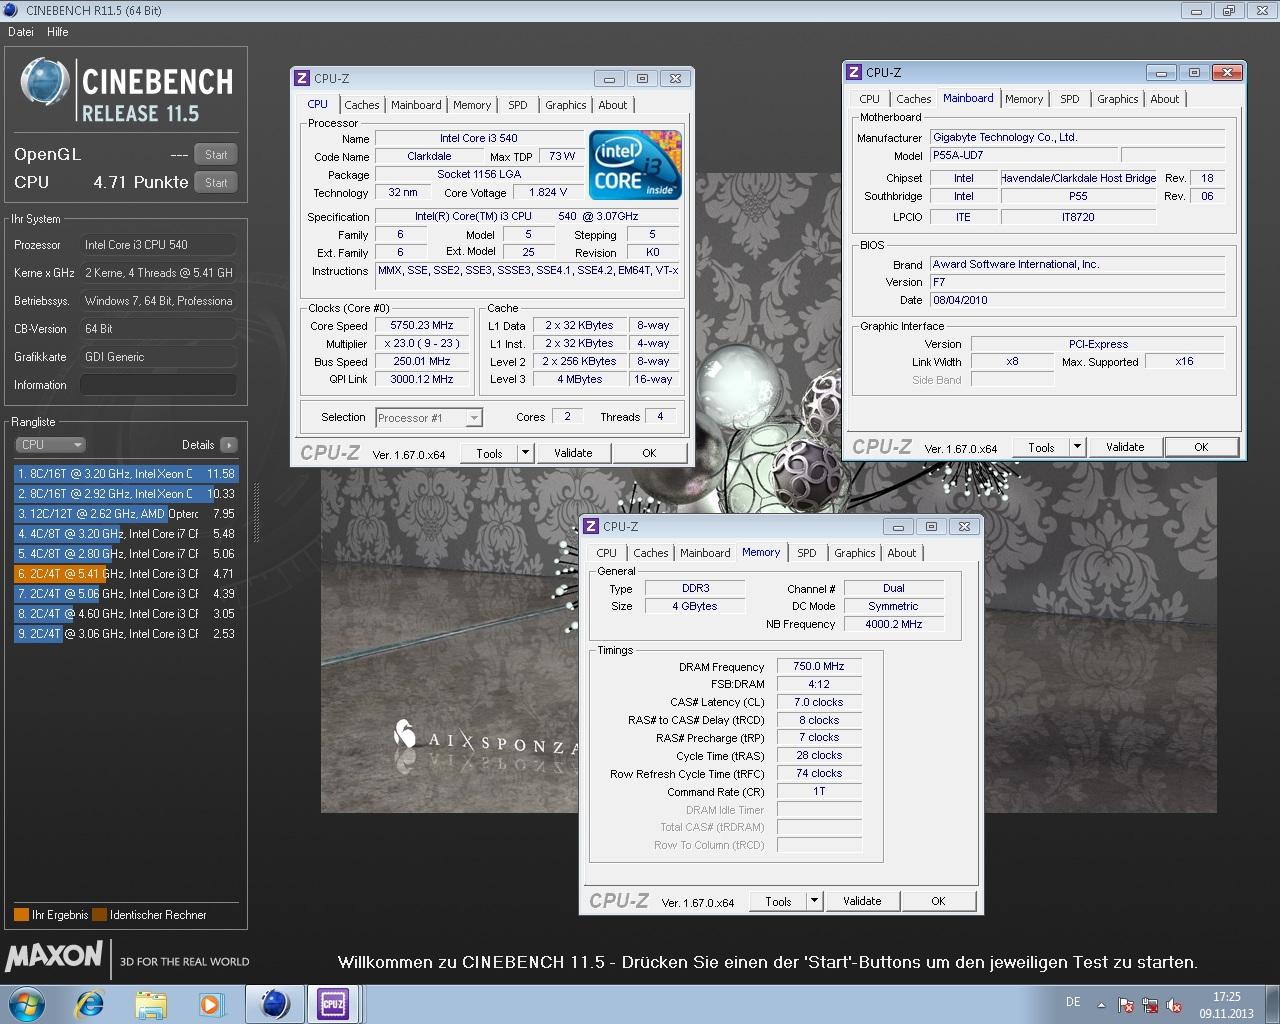
Task: Open Caches tab in Memory window
Action: 651,553
